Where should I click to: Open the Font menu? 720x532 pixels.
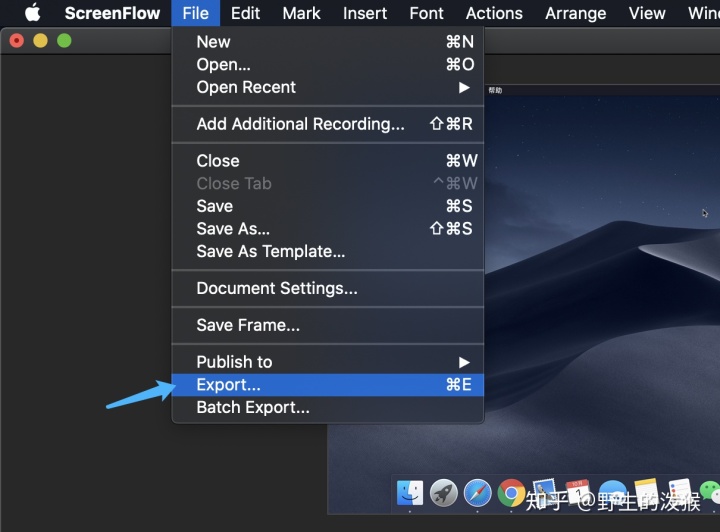click(427, 13)
